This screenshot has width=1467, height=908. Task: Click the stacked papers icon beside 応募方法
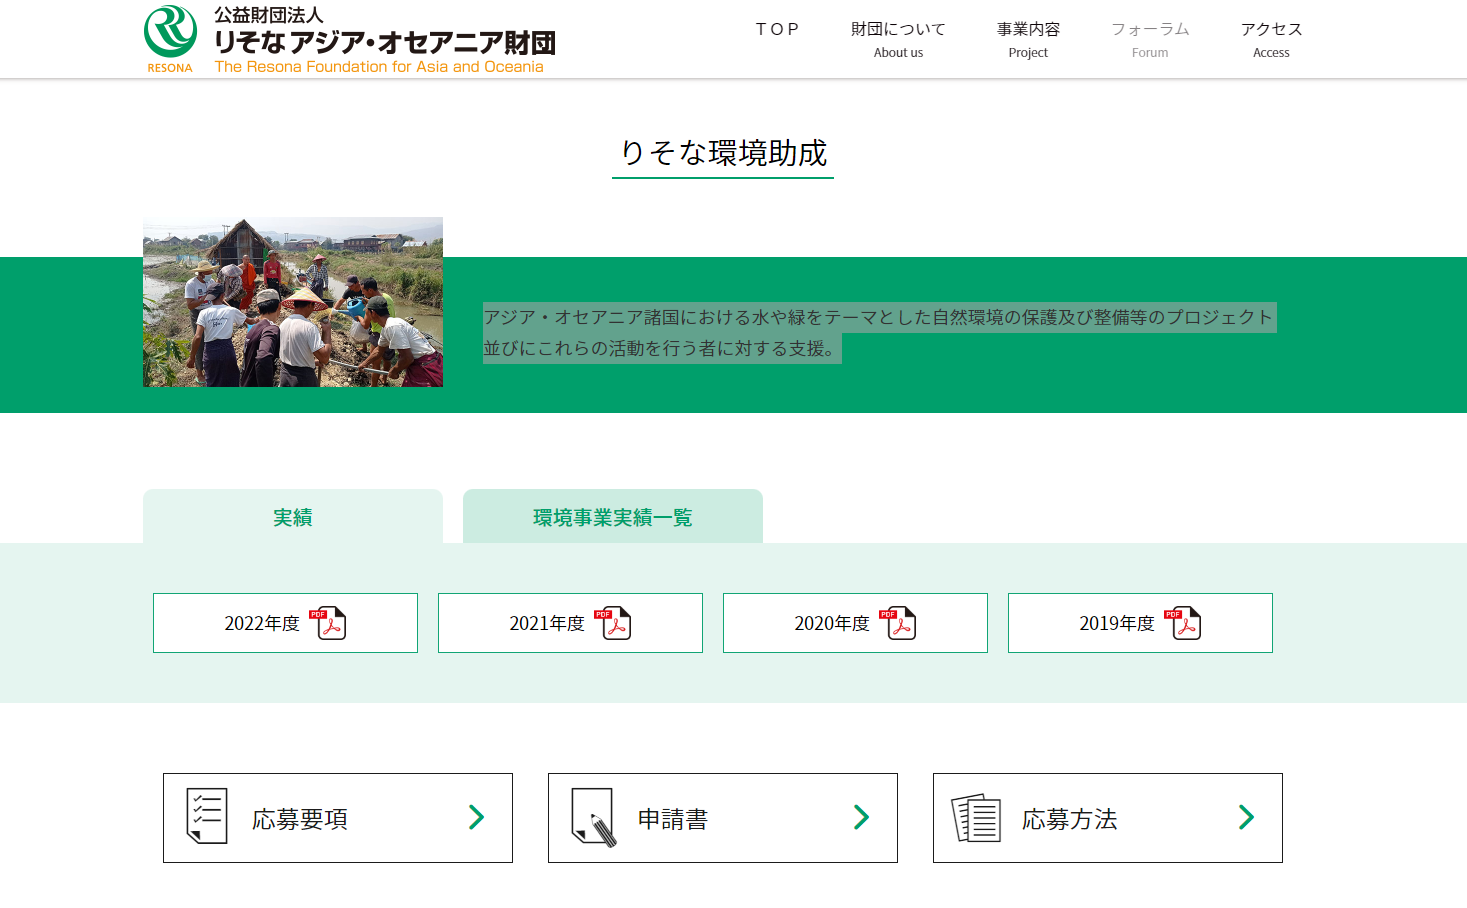coord(976,818)
